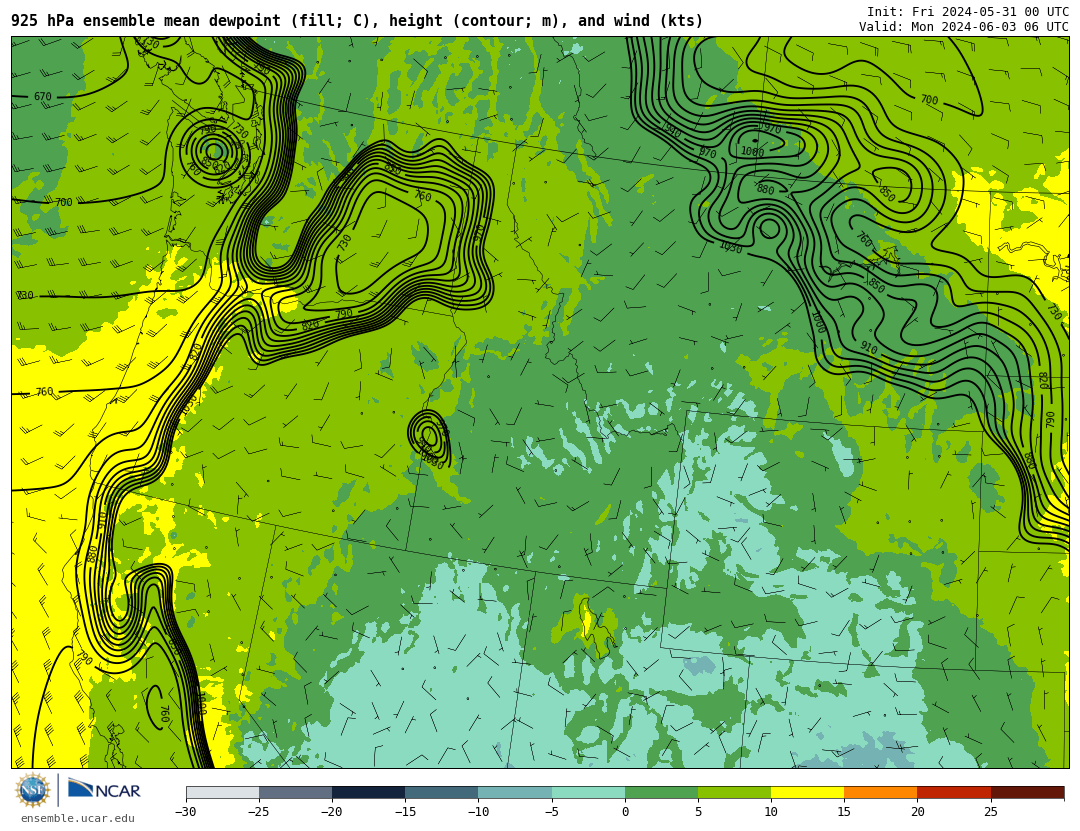Select the 5 to 10 lime swatch
This screenshot has height=831, width=1080.
(734, 792)
